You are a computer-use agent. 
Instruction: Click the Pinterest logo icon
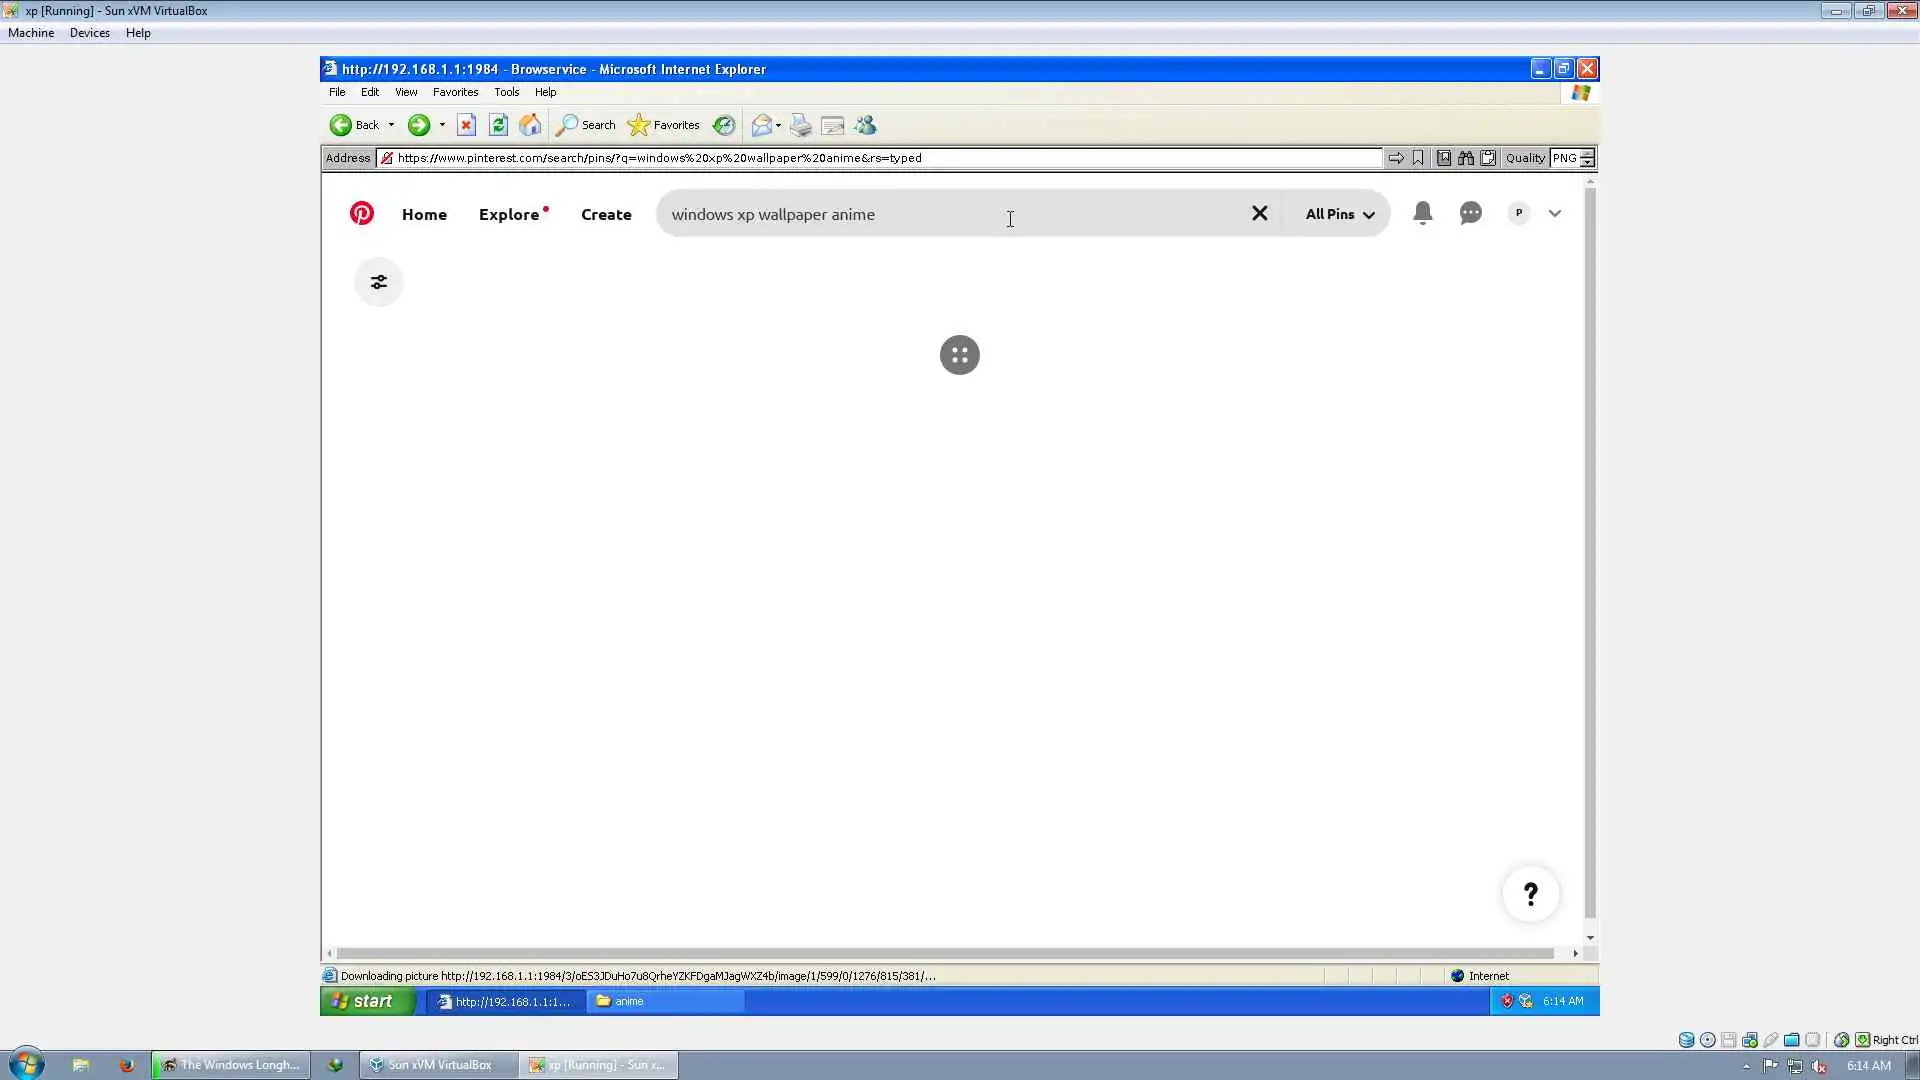click(x=361, y=213)
